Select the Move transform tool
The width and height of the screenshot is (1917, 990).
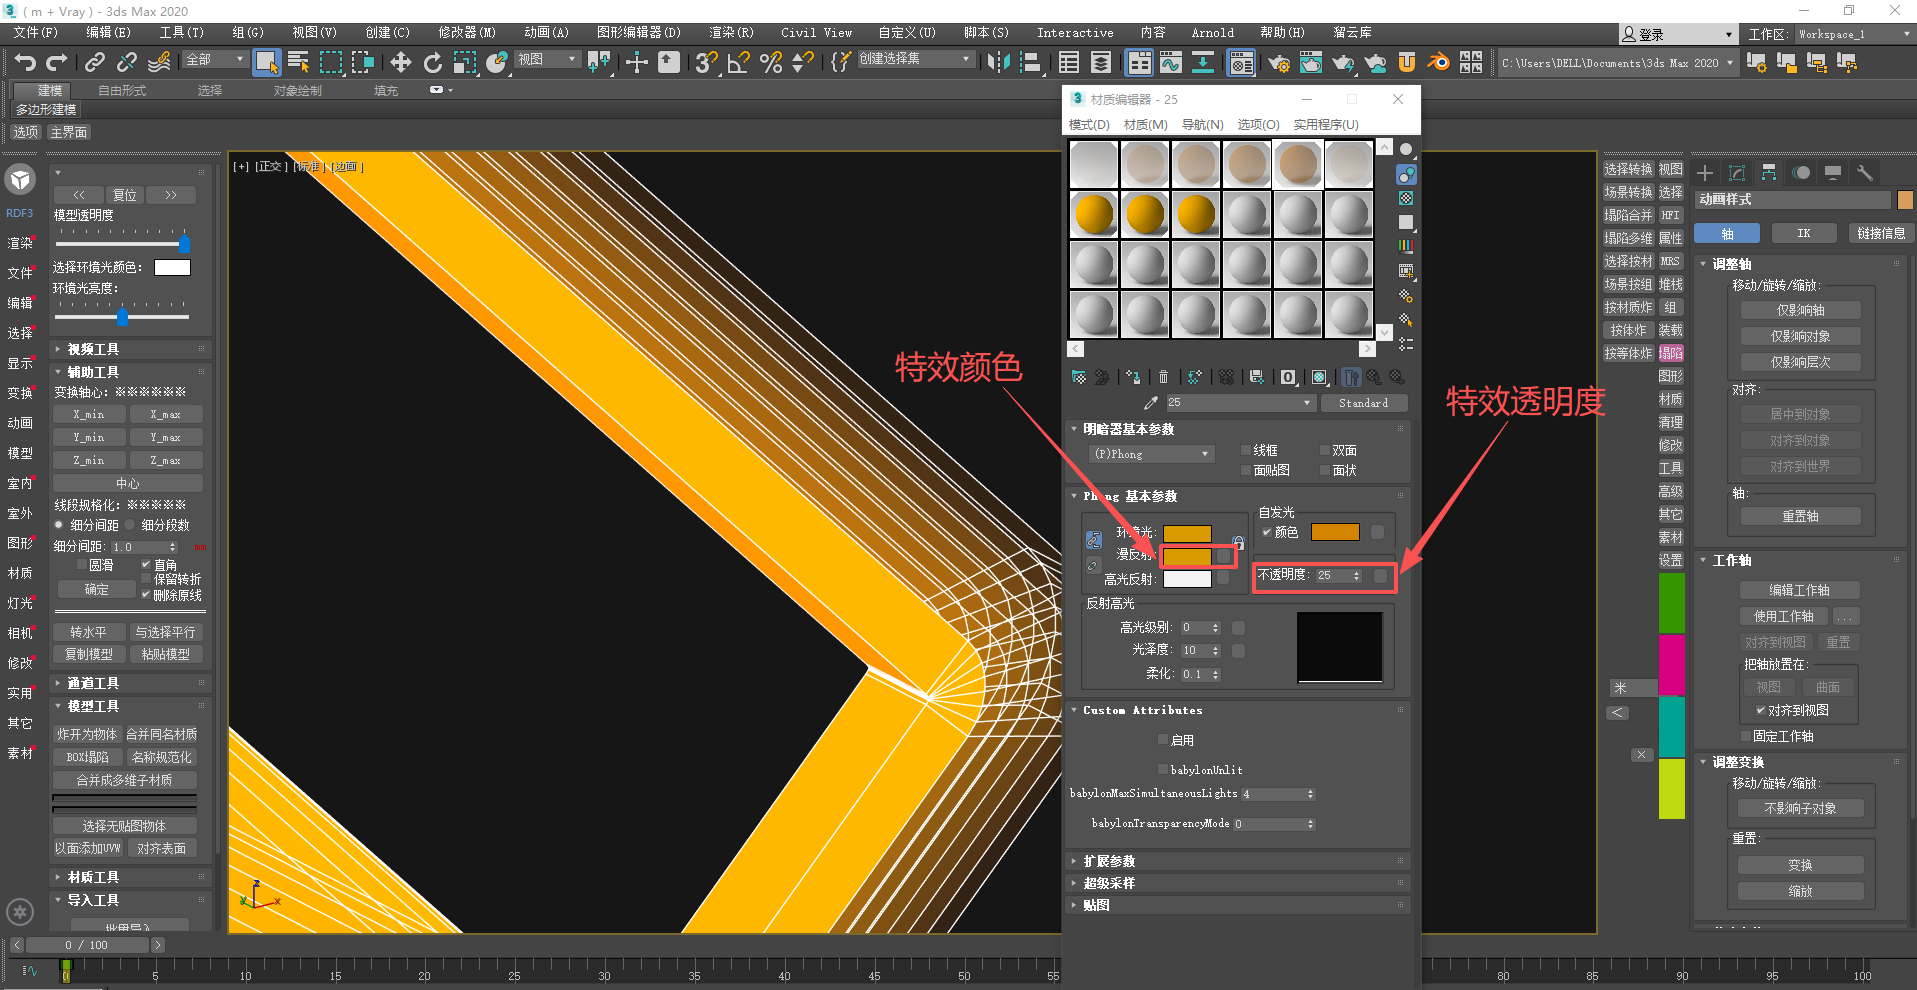400,63
